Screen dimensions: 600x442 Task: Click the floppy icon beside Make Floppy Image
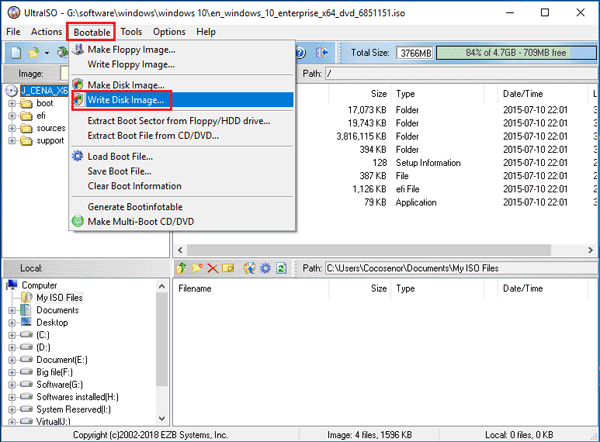78,49
